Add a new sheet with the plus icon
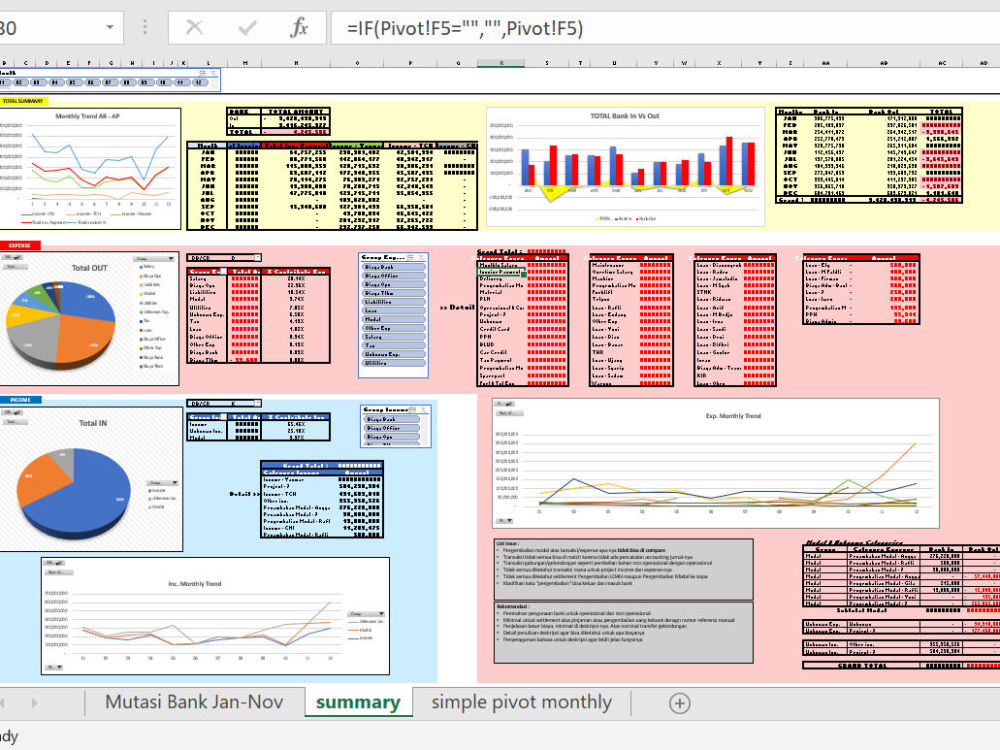The width and height of the screenshot is (1000, 750). [679, 703]
